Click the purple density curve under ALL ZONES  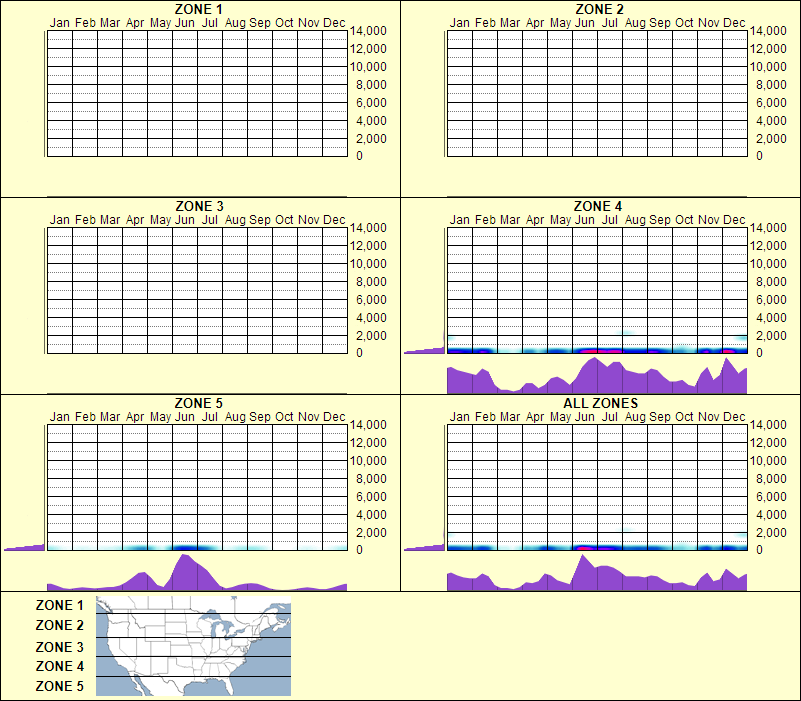(598, 577)
